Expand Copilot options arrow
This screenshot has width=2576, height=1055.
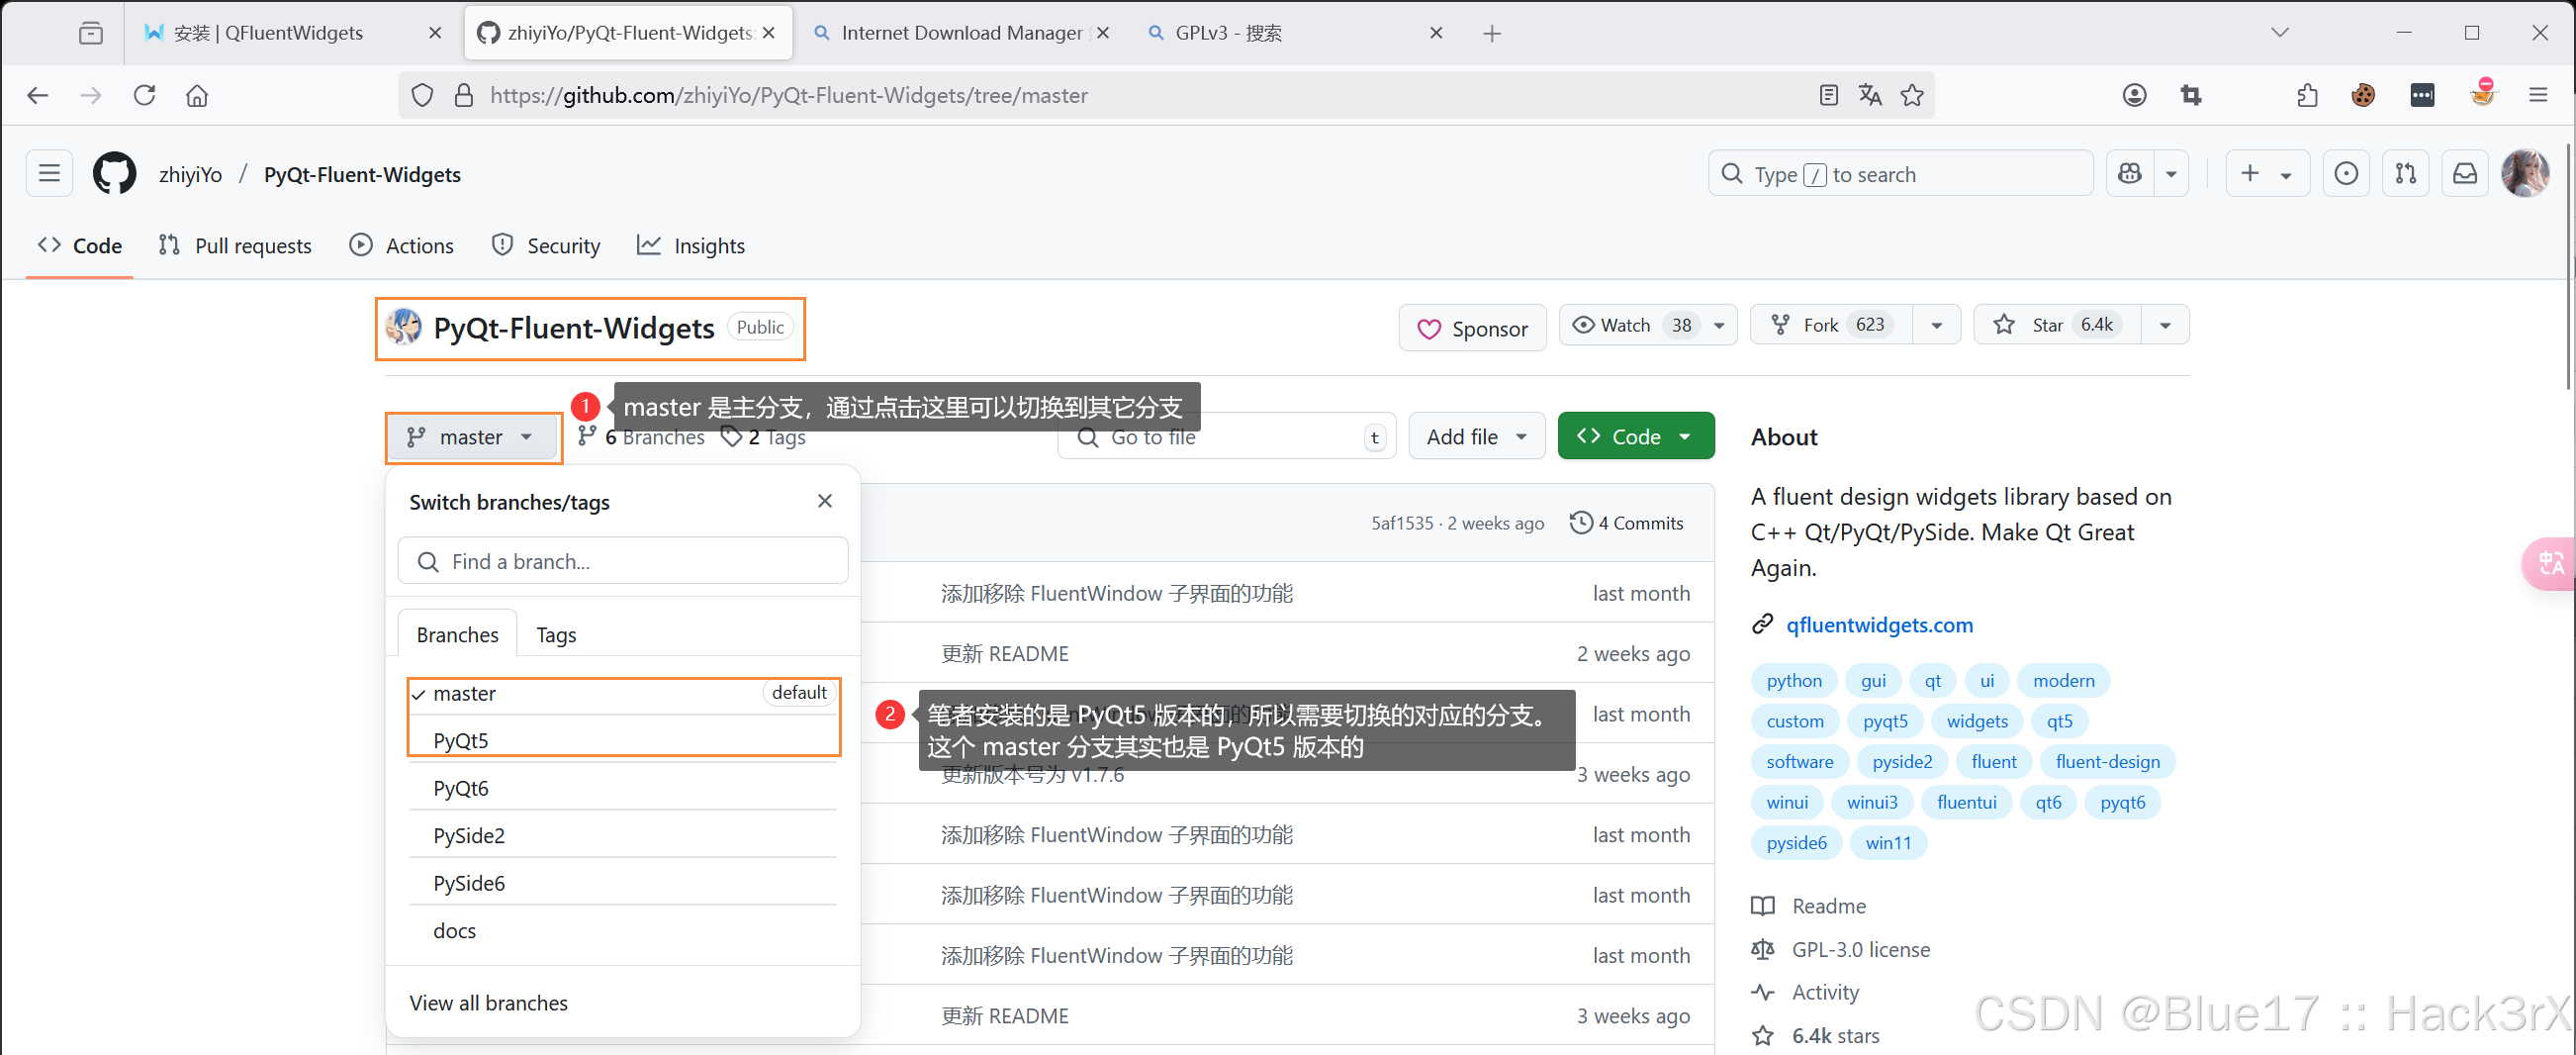(2171, 174)
